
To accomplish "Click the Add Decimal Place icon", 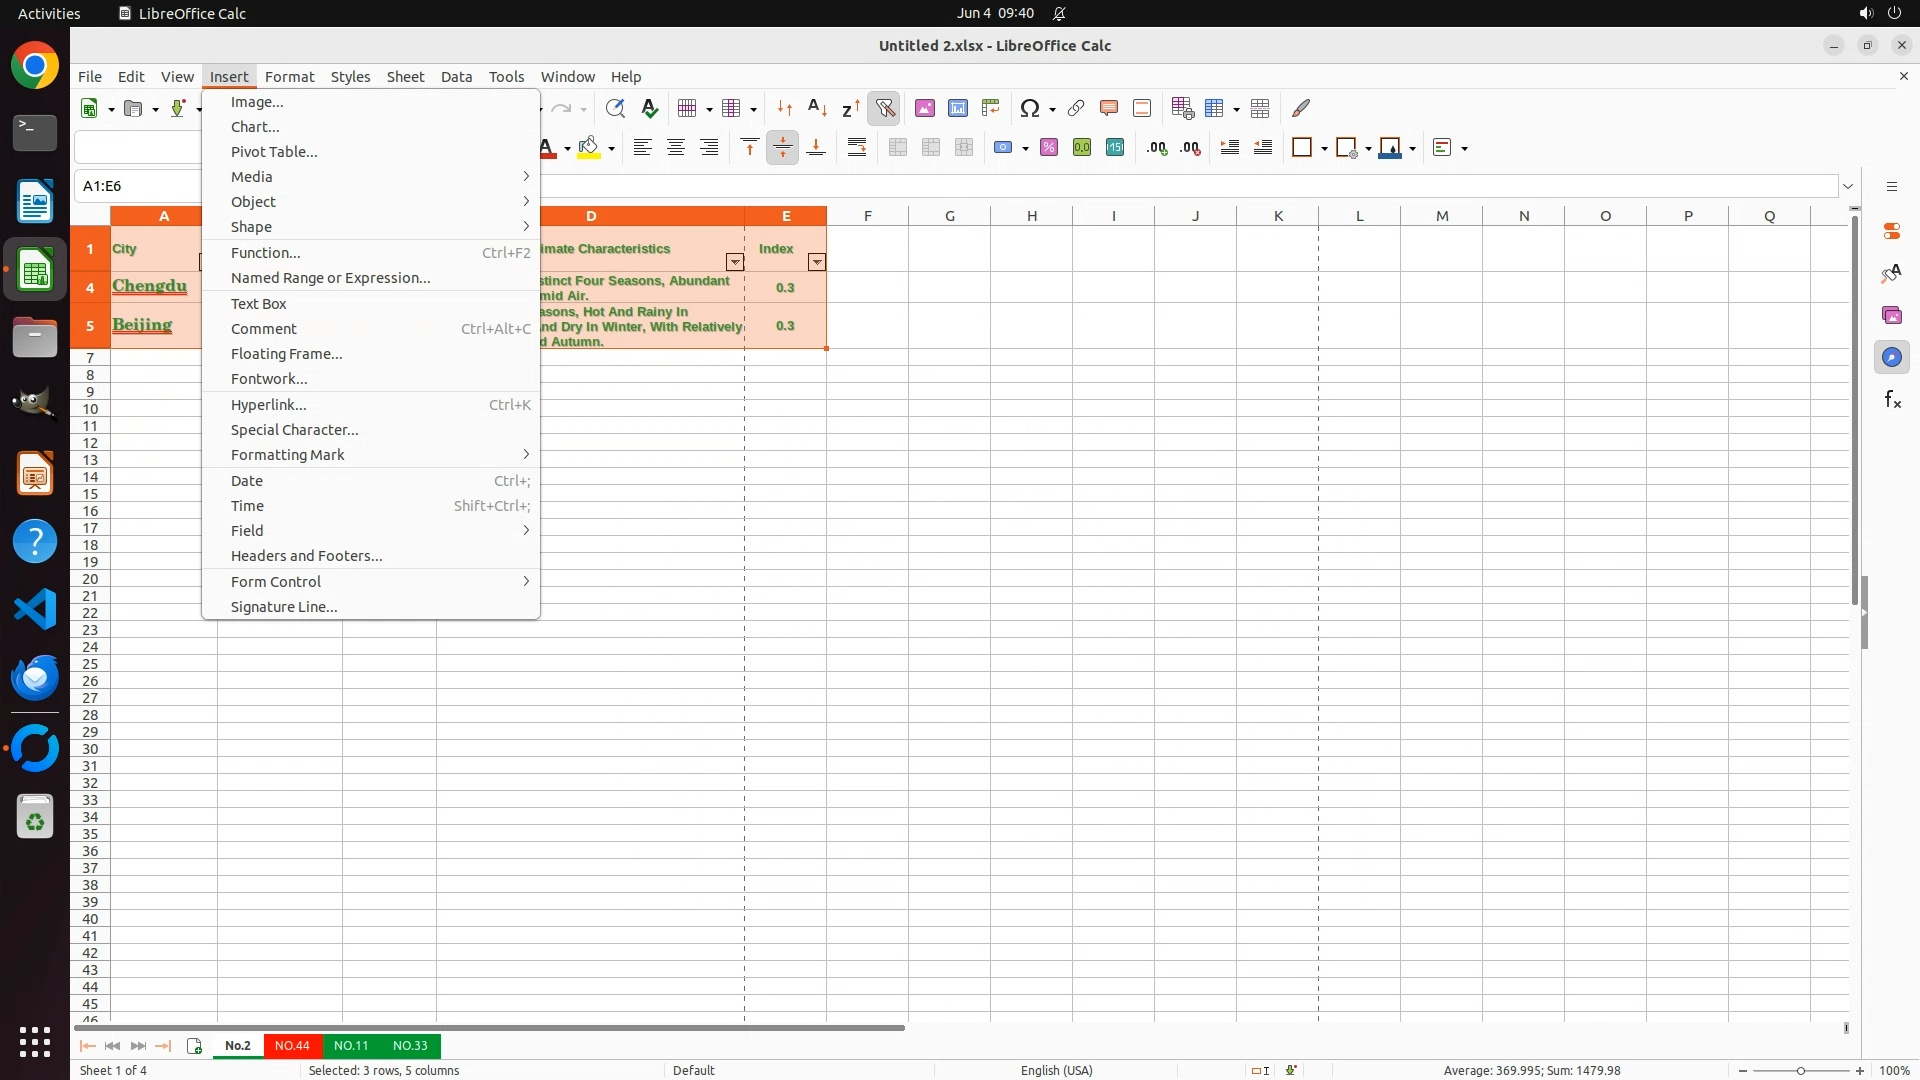I will (1157, 148).
